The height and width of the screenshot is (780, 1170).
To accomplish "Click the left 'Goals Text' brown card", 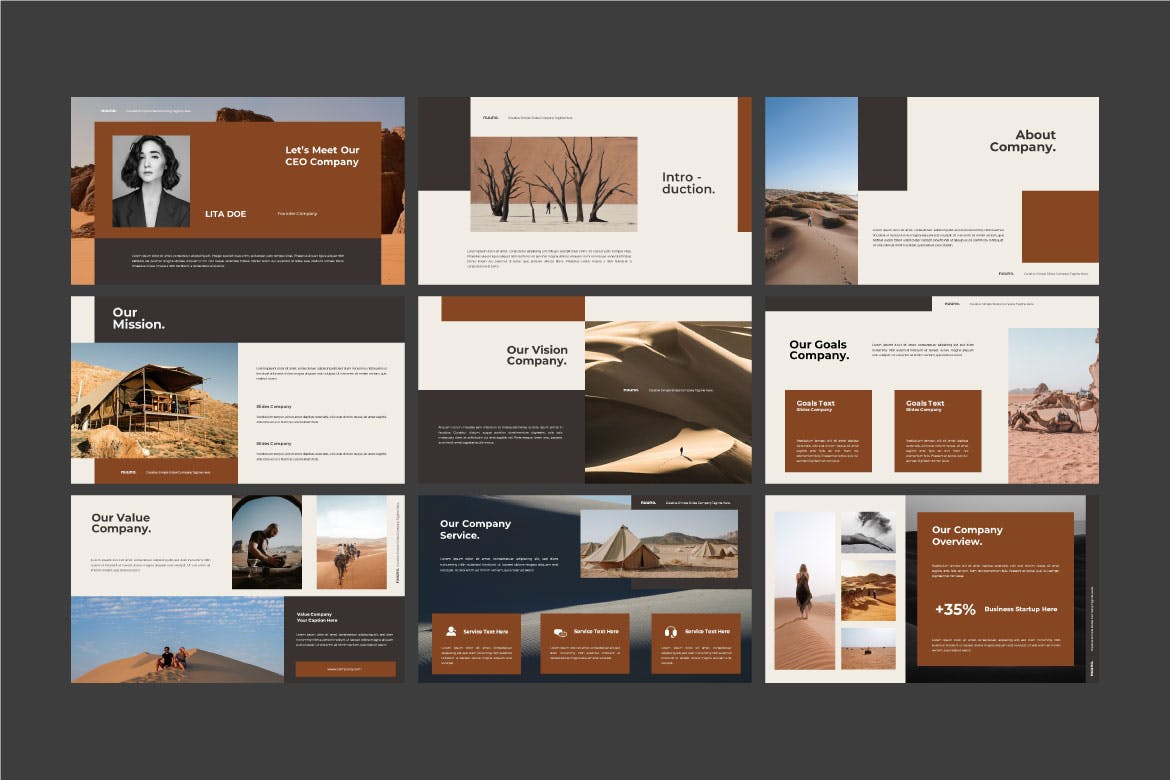I will tap(828, 431).
